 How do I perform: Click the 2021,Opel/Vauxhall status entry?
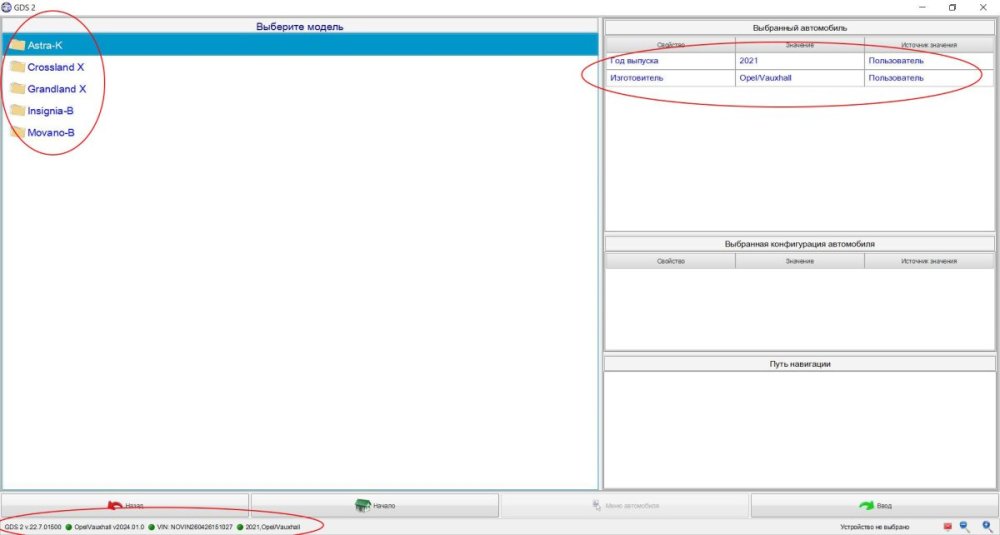click(x=272, y=527)
